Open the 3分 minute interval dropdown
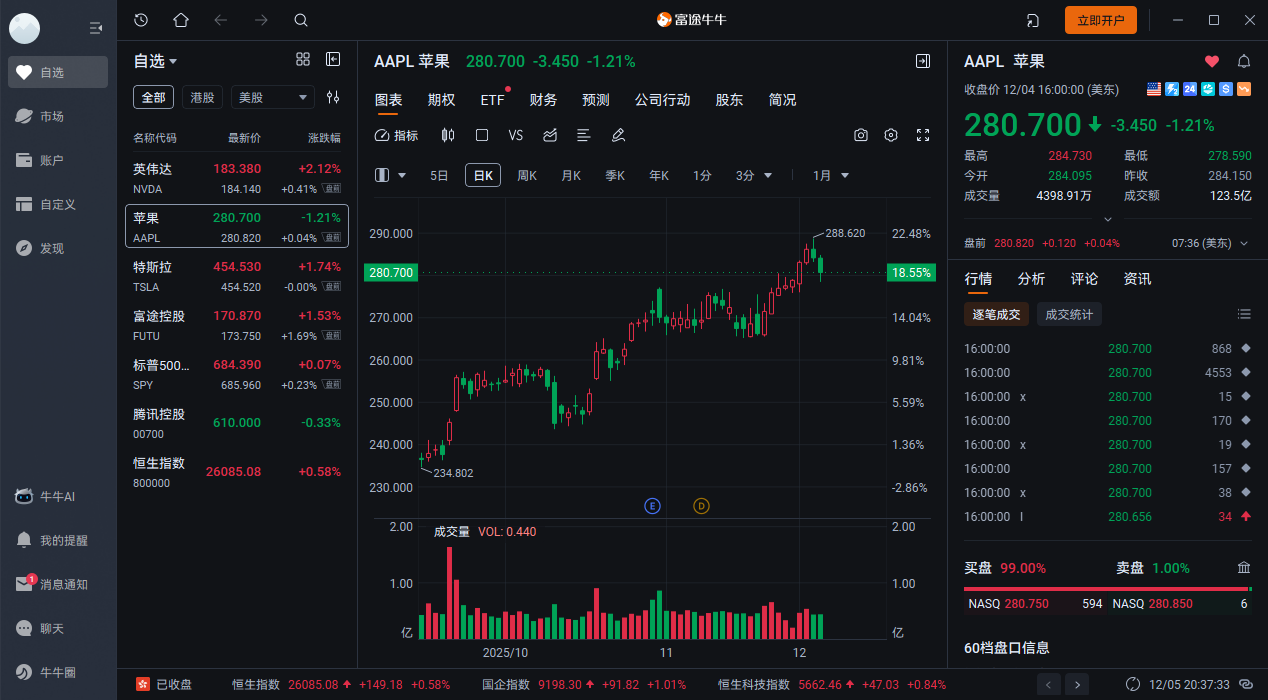The height and width of the screenshot is (700, 1268). pyautogui.click(x=755, y=175)
